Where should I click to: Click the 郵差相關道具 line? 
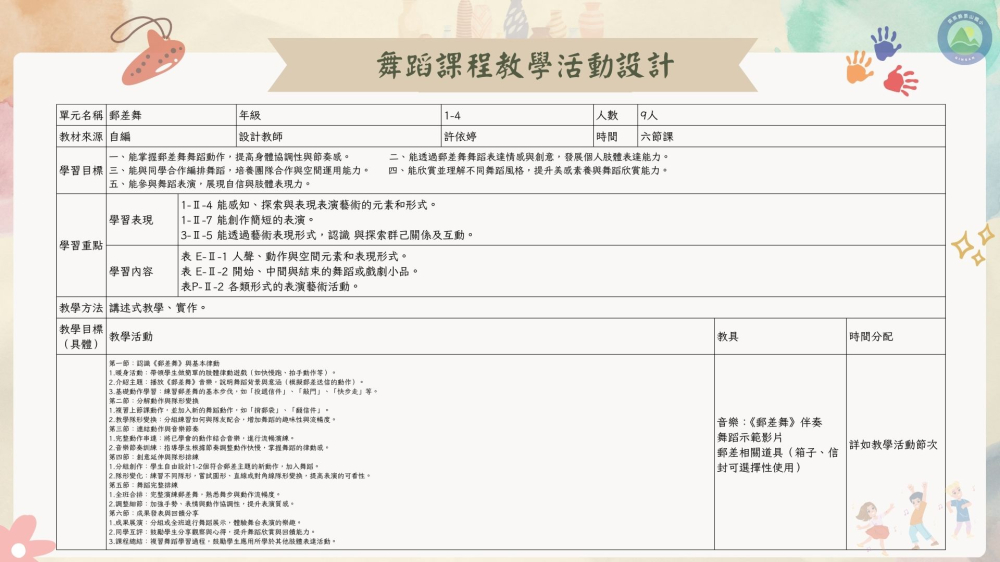(x=777, y=460)
